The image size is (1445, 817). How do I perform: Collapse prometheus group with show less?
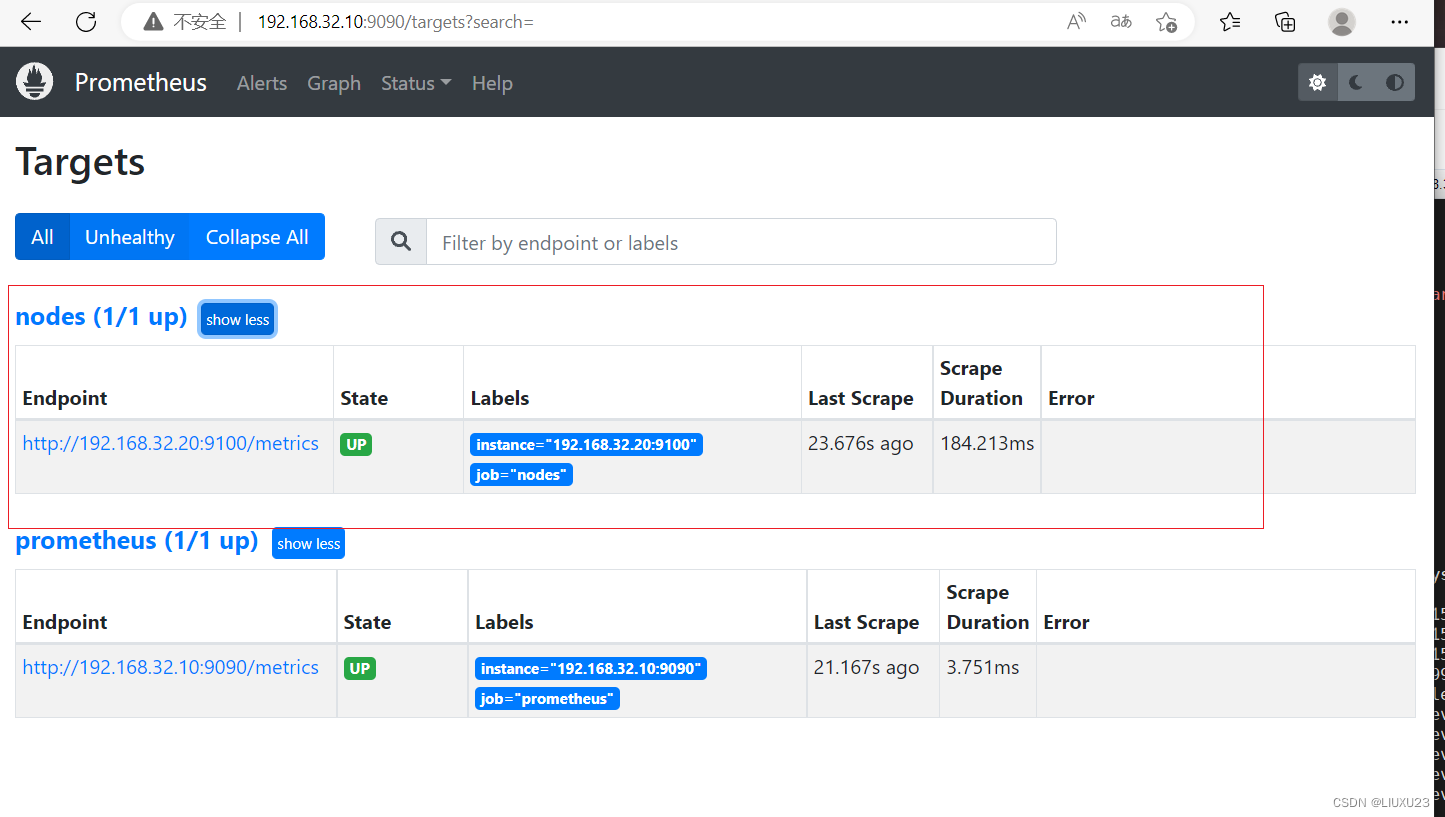click(308, 543)
